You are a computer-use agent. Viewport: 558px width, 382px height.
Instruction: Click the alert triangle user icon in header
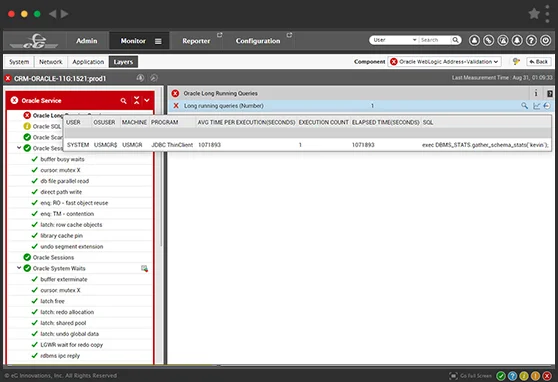[x=503, y=40]
